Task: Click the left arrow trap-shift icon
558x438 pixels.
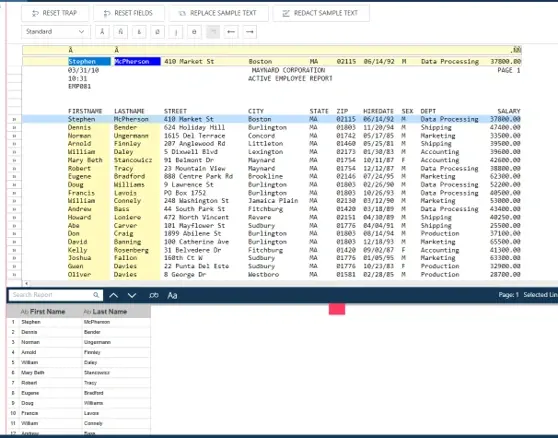Action: 231,32
